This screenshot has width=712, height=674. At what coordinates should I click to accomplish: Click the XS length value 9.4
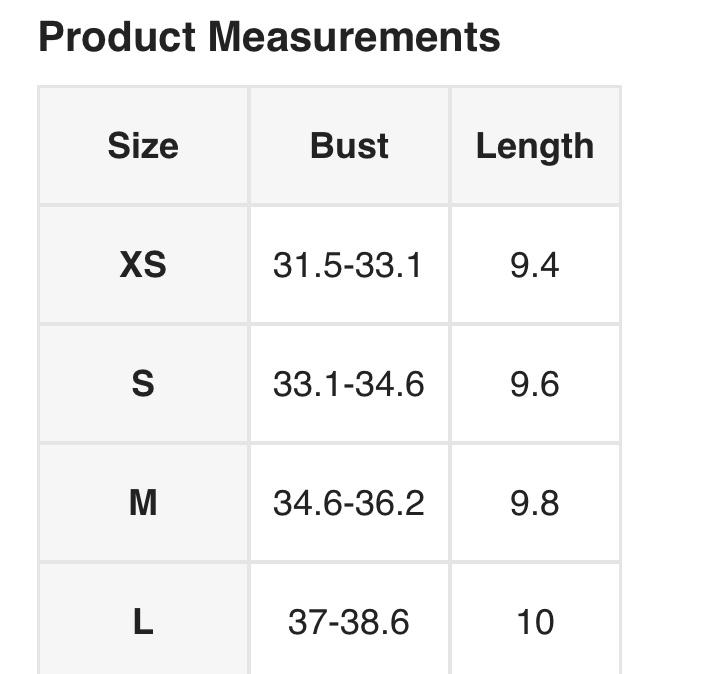pos(534,265)
